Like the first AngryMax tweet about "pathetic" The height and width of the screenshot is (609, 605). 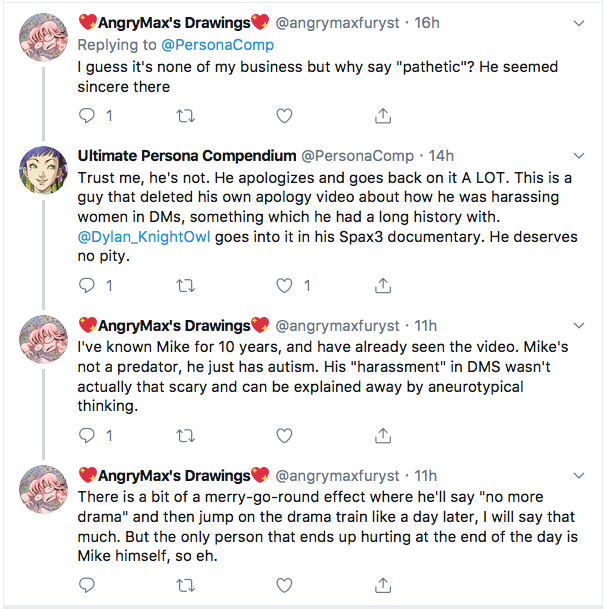click(285, 116)
